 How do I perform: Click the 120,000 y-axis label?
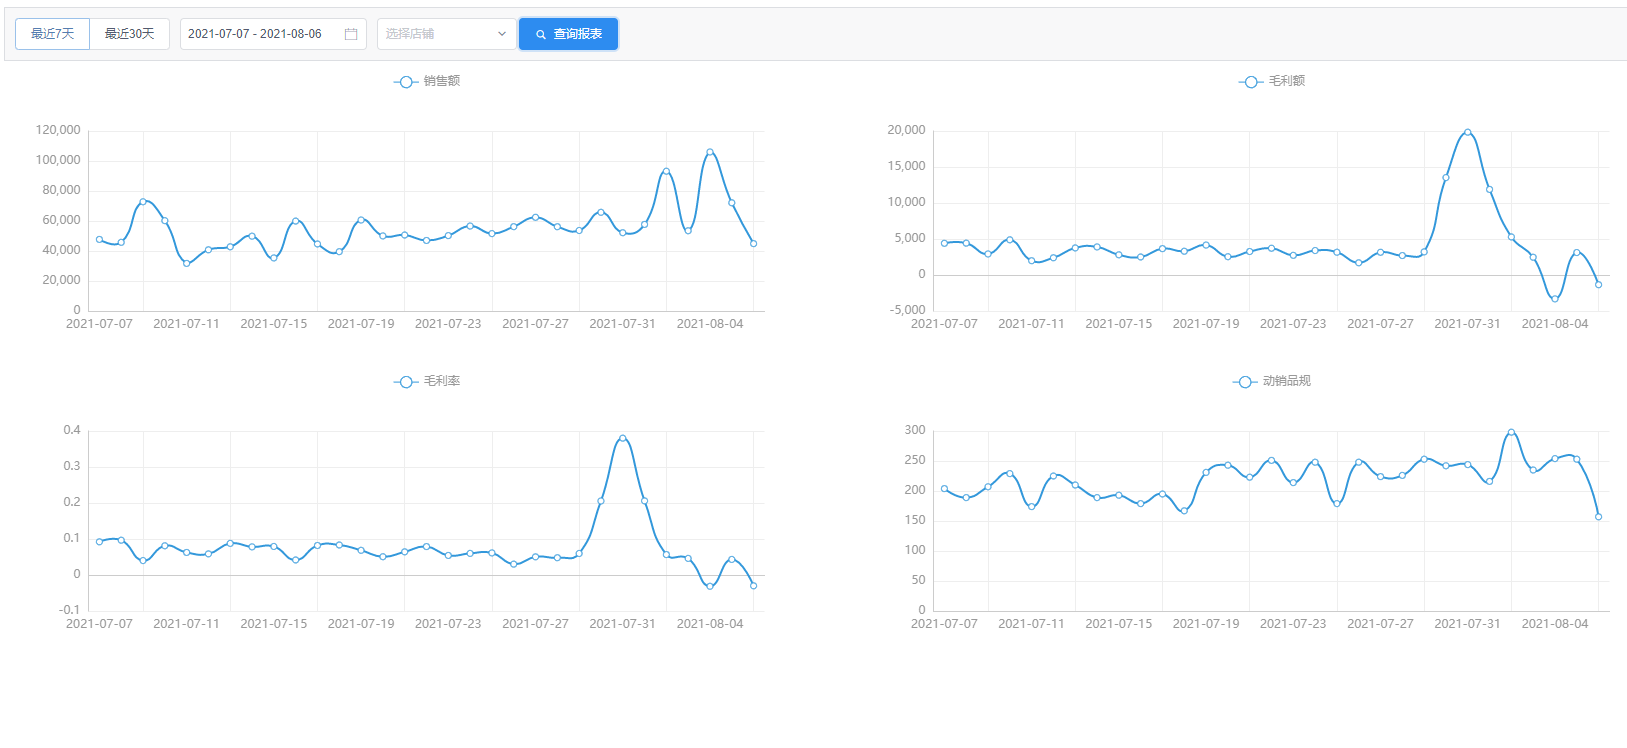58,130
